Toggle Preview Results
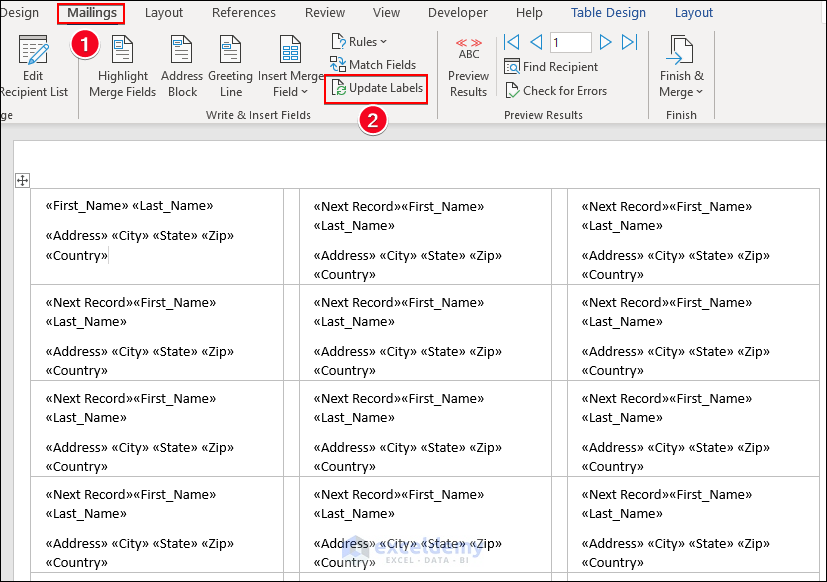 tap(468, 48)
